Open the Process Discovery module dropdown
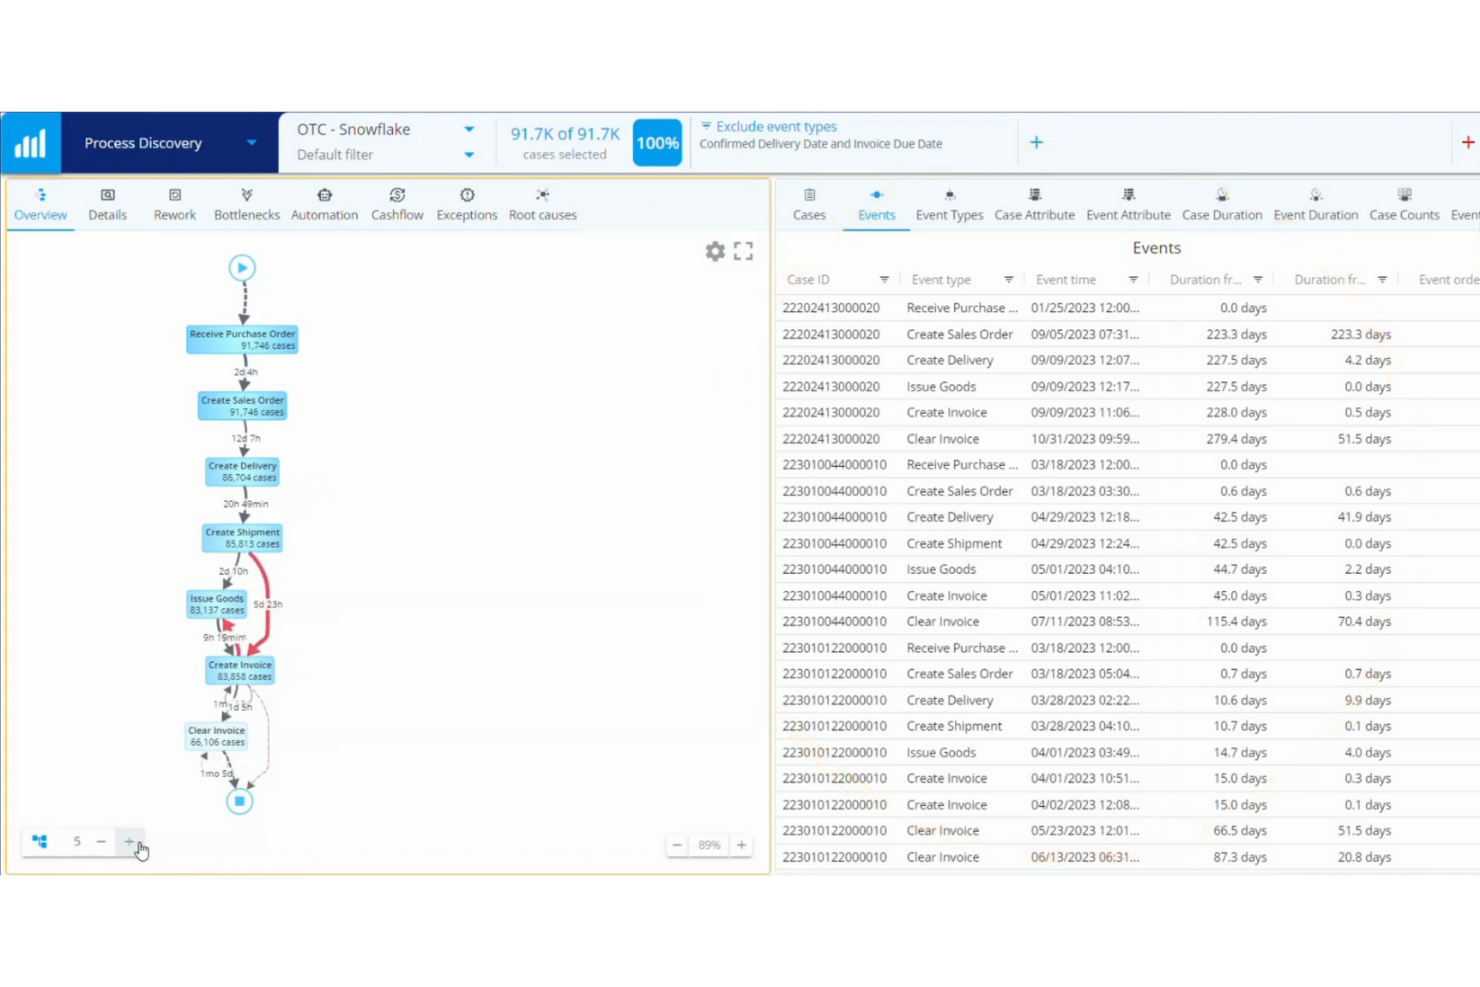The height and width of the screenshot is (987, 1480). tap(251, 142)
